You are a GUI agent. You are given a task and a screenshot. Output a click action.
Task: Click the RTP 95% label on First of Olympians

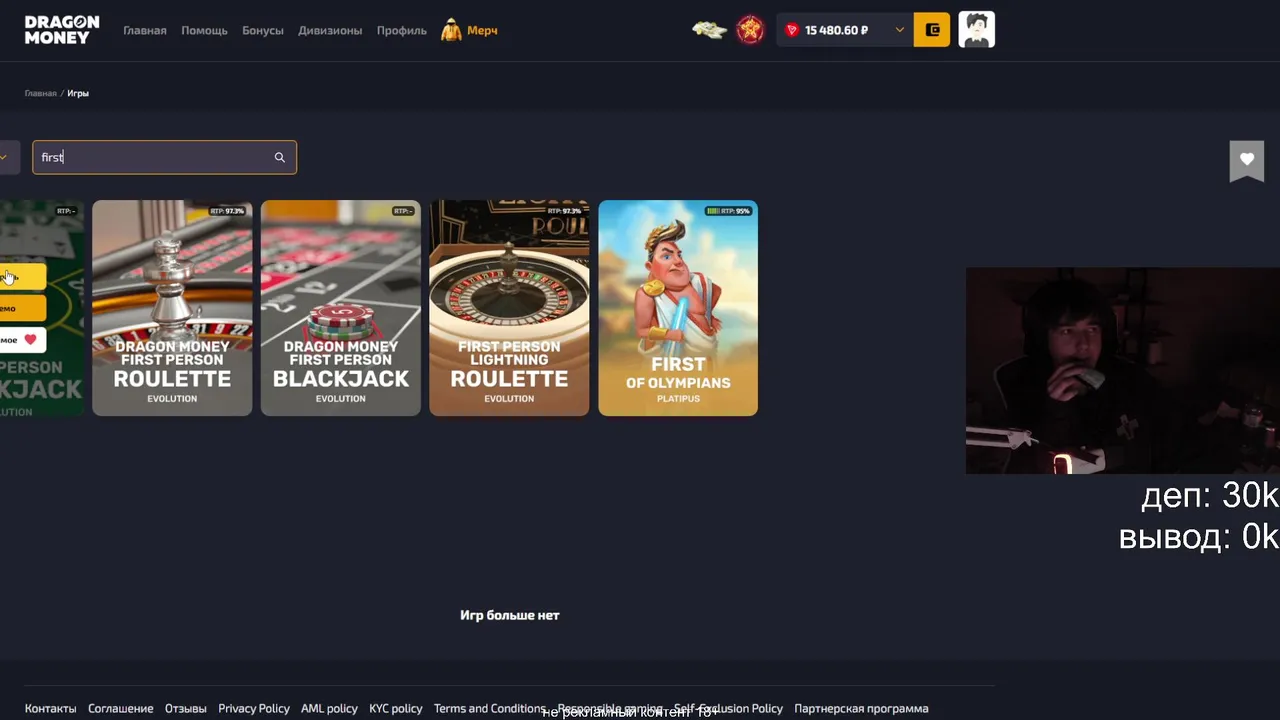pos(728,211)
